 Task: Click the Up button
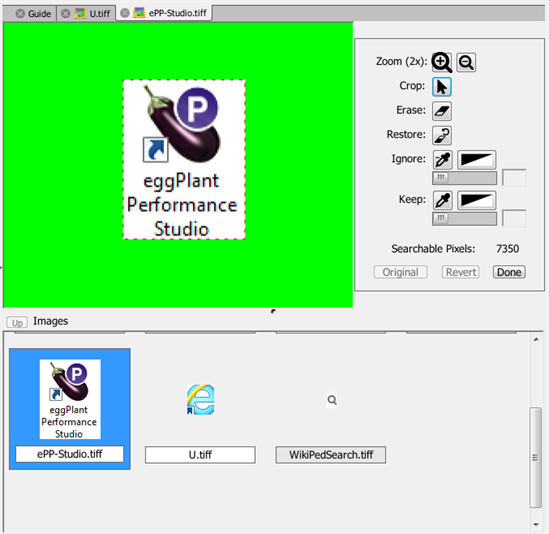pos(17,323)
